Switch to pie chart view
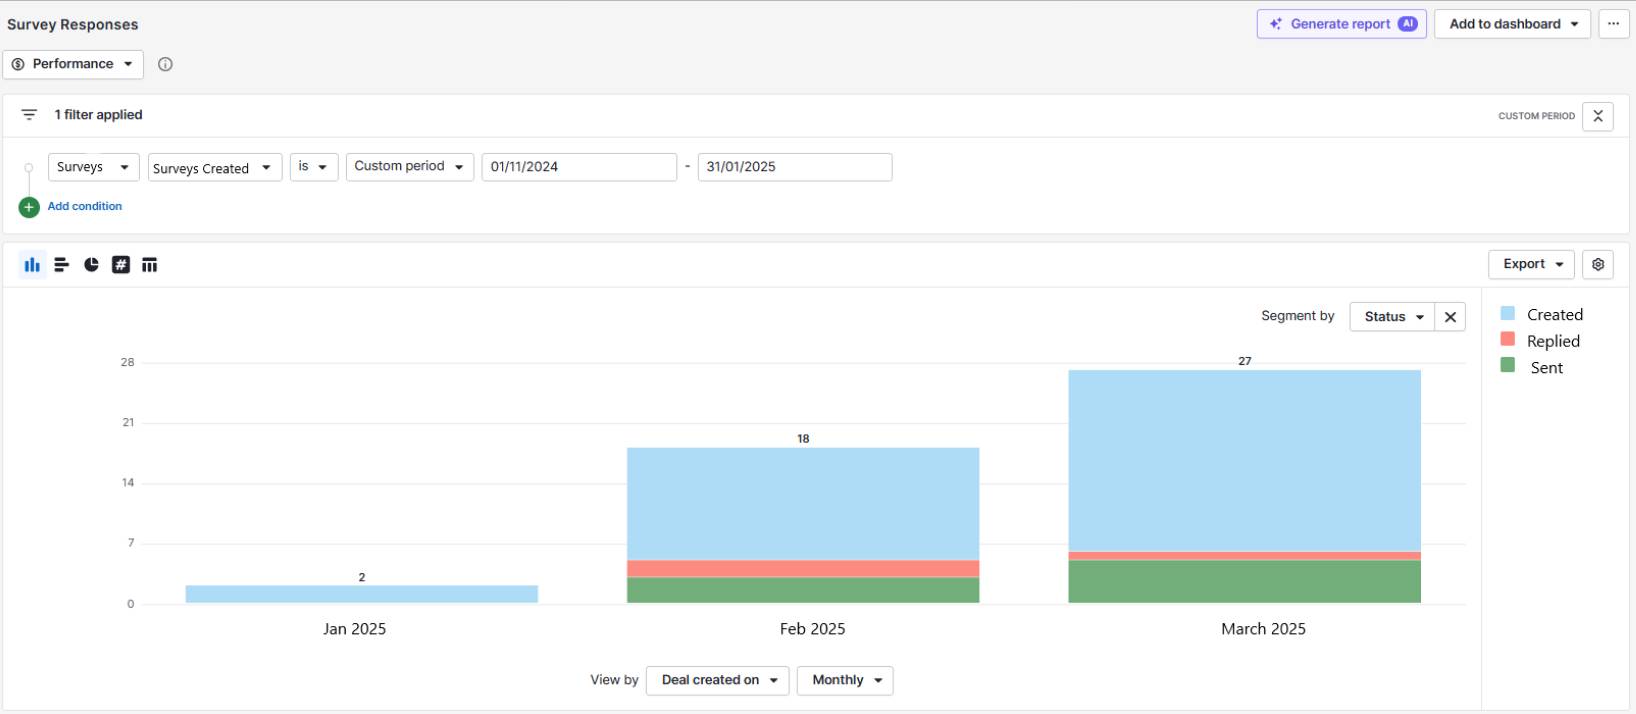 pyautogui.click(x=91, y=265)
